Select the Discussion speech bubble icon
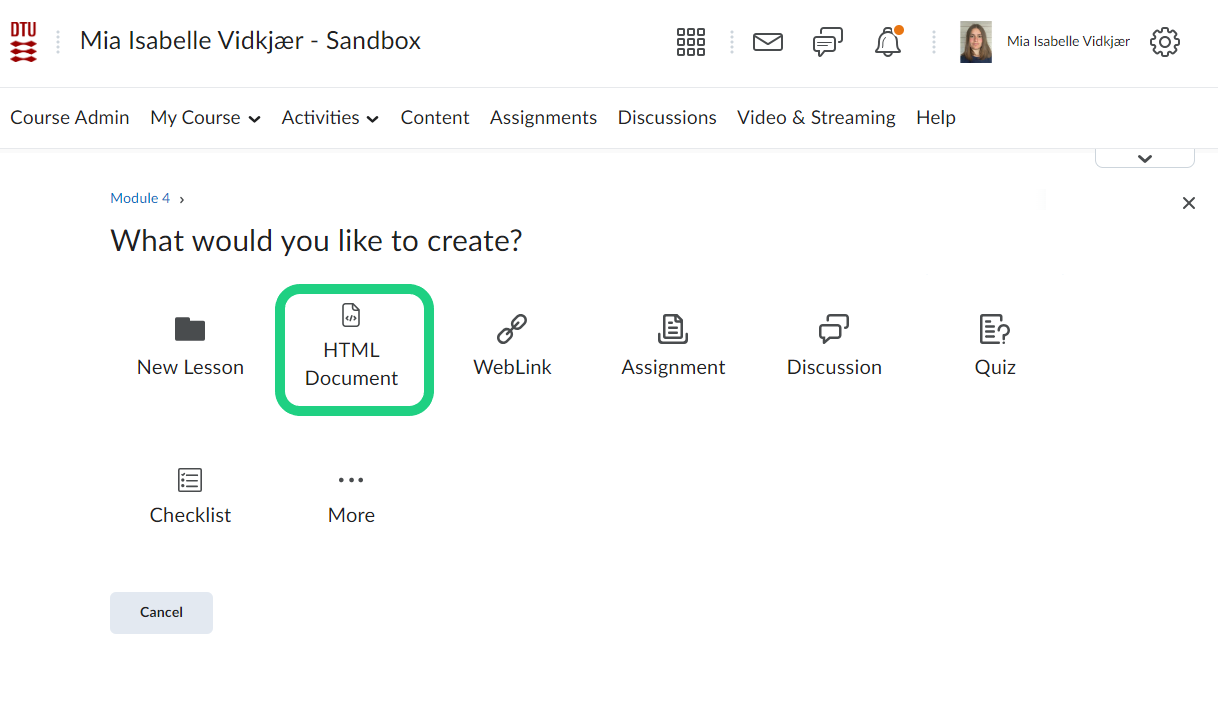 coord(834,329)
